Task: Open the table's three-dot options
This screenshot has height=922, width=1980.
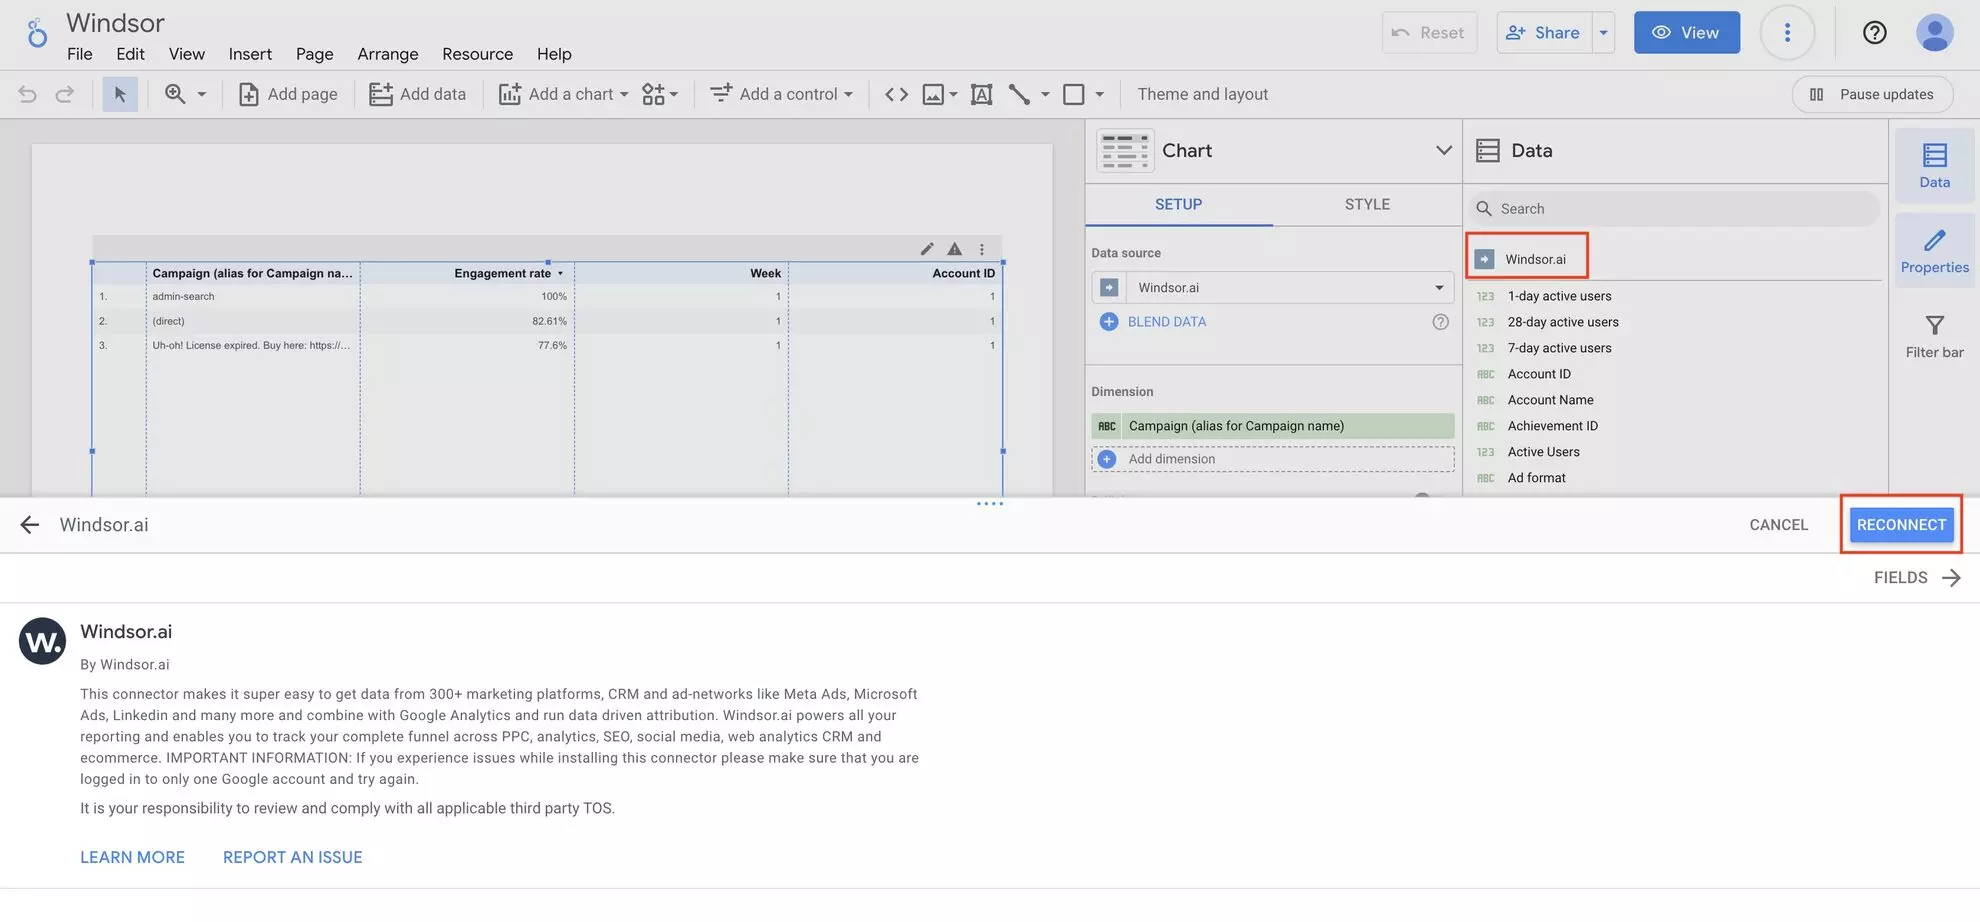Action: click(982, 249)
